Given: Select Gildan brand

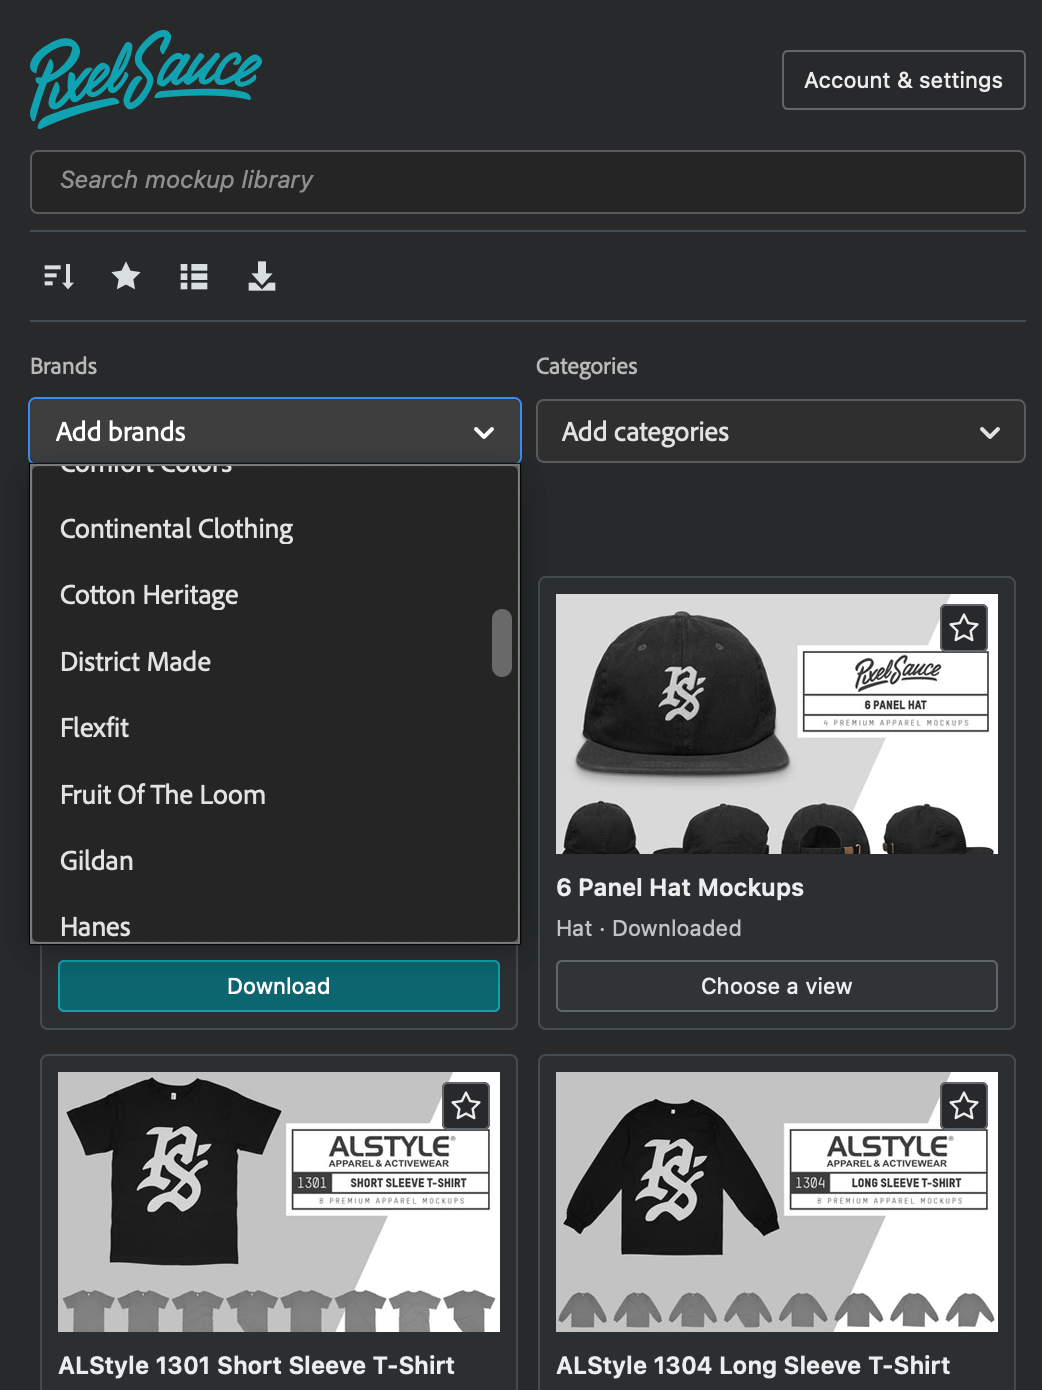Looking at the screenshot, I should click(x=275, y=861).
